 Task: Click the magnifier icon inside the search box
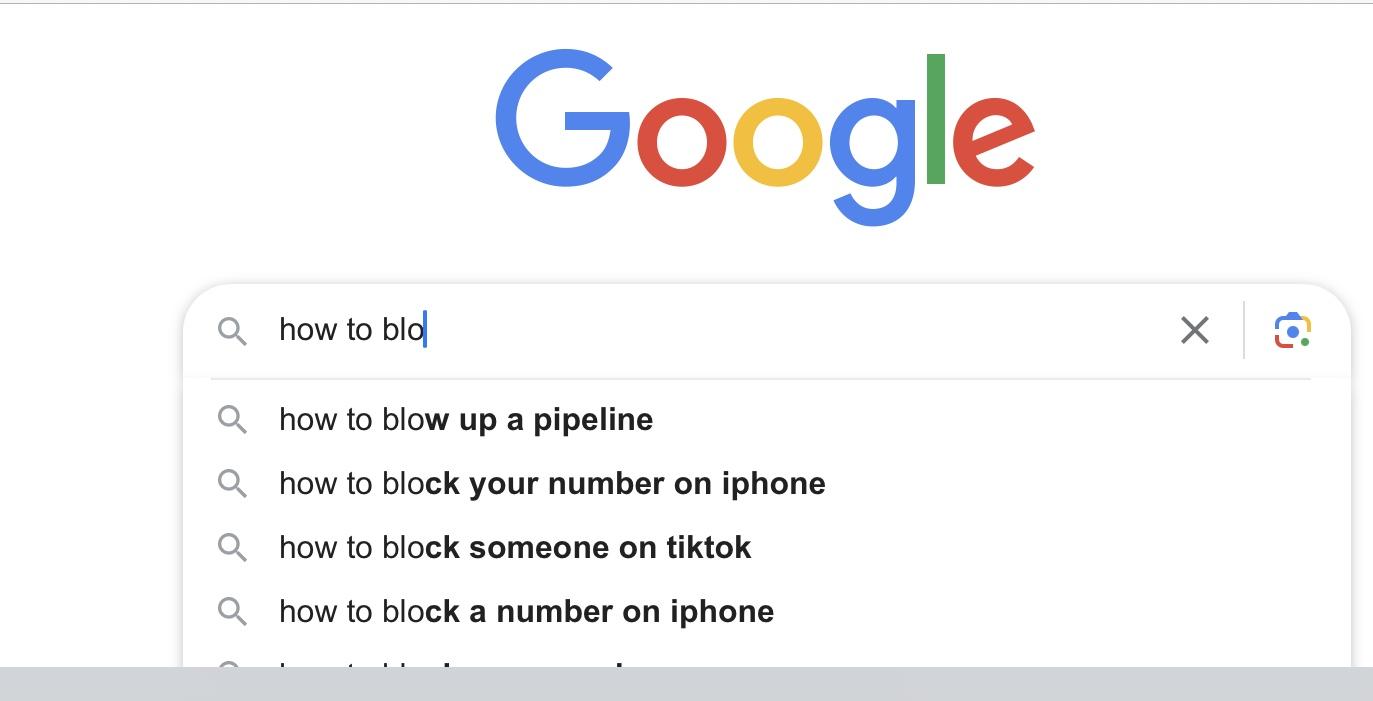tap(232, 331)
